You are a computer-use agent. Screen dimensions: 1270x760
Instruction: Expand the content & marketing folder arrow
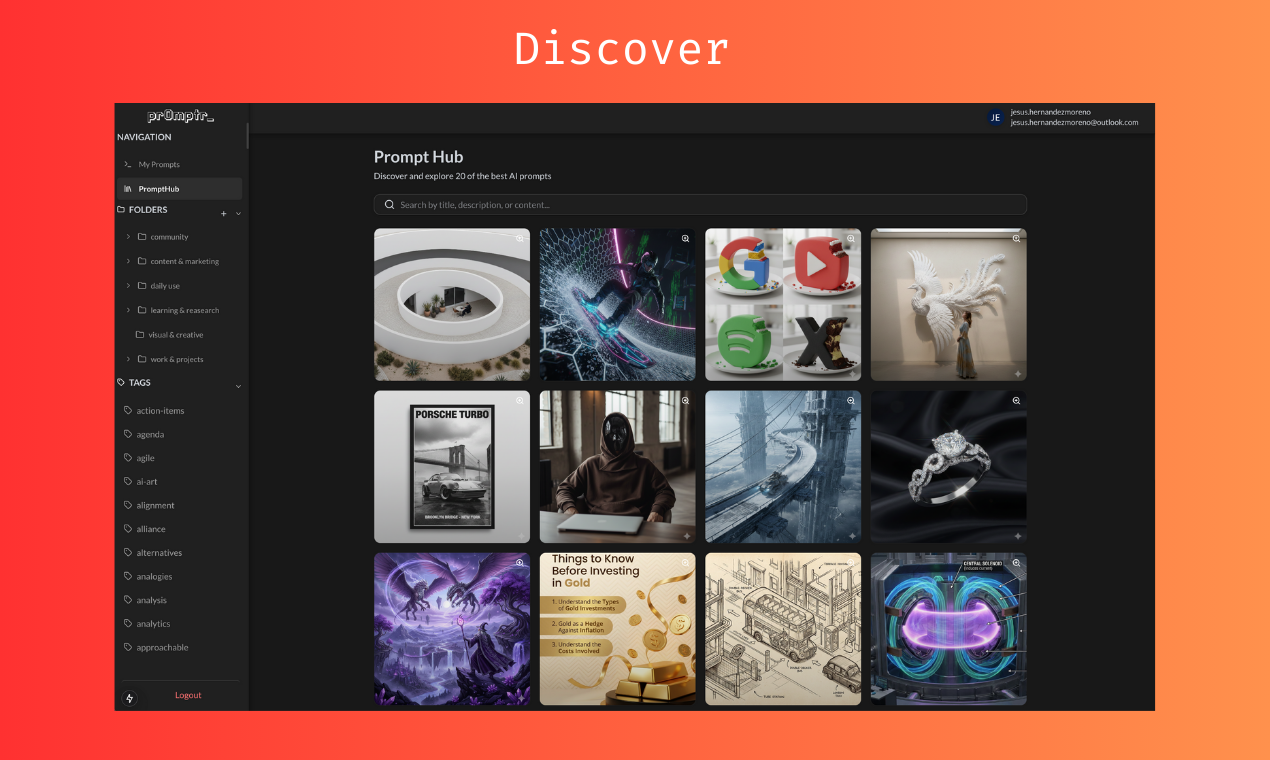[128, 261]
